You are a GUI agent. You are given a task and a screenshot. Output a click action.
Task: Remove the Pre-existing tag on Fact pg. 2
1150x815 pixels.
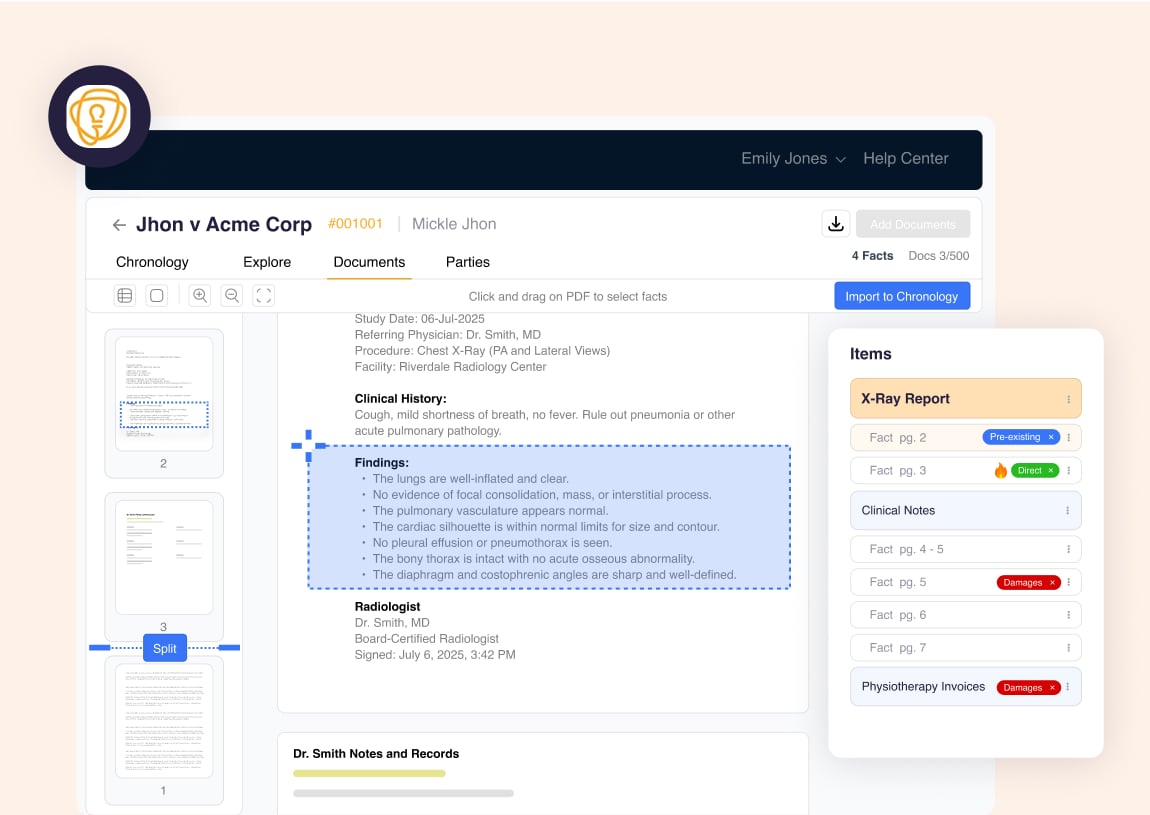pos(1051,437)
